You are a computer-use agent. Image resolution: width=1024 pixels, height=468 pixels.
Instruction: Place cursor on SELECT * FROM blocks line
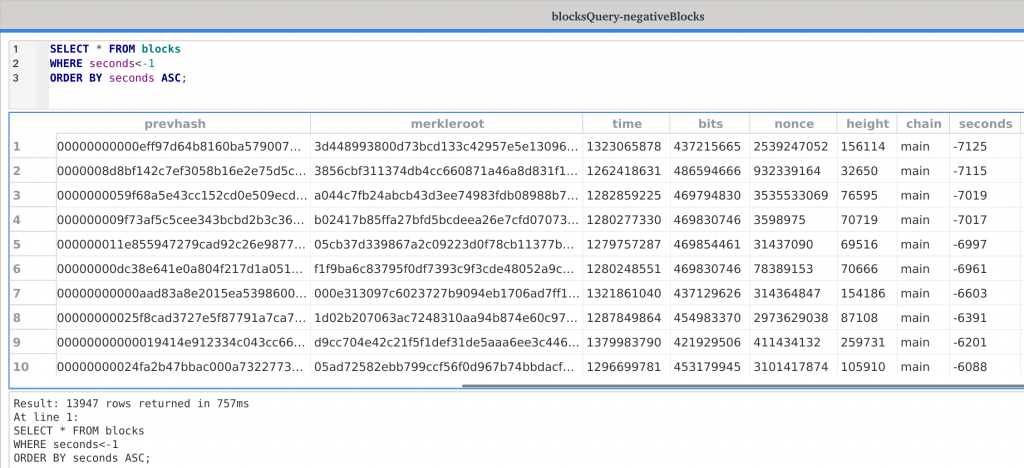pyautogui.click(x=115, y=48)
